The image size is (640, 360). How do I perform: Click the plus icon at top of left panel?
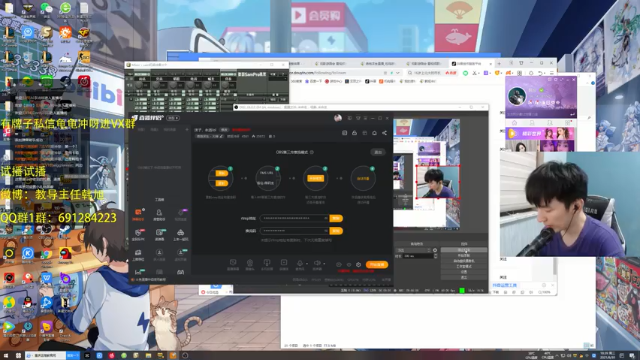pos(187,129)
